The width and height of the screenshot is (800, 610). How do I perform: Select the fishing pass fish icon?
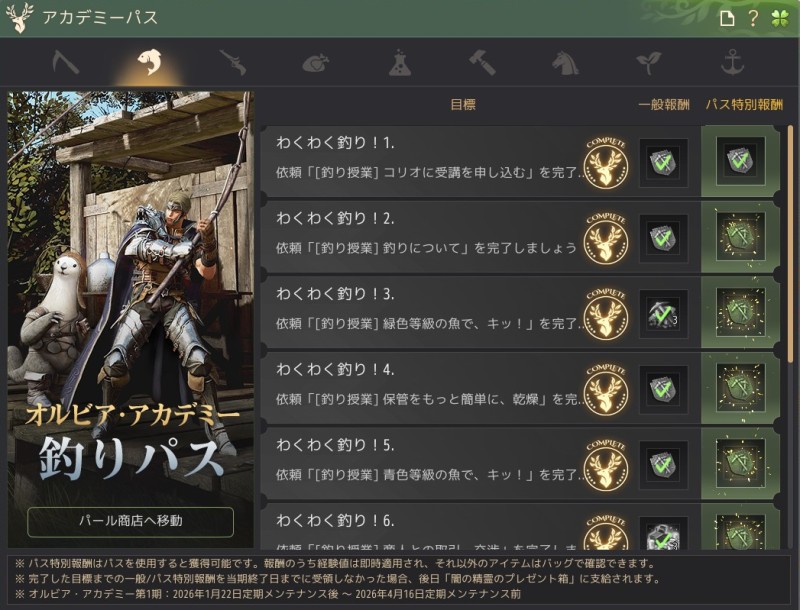[x=149, y=62]
